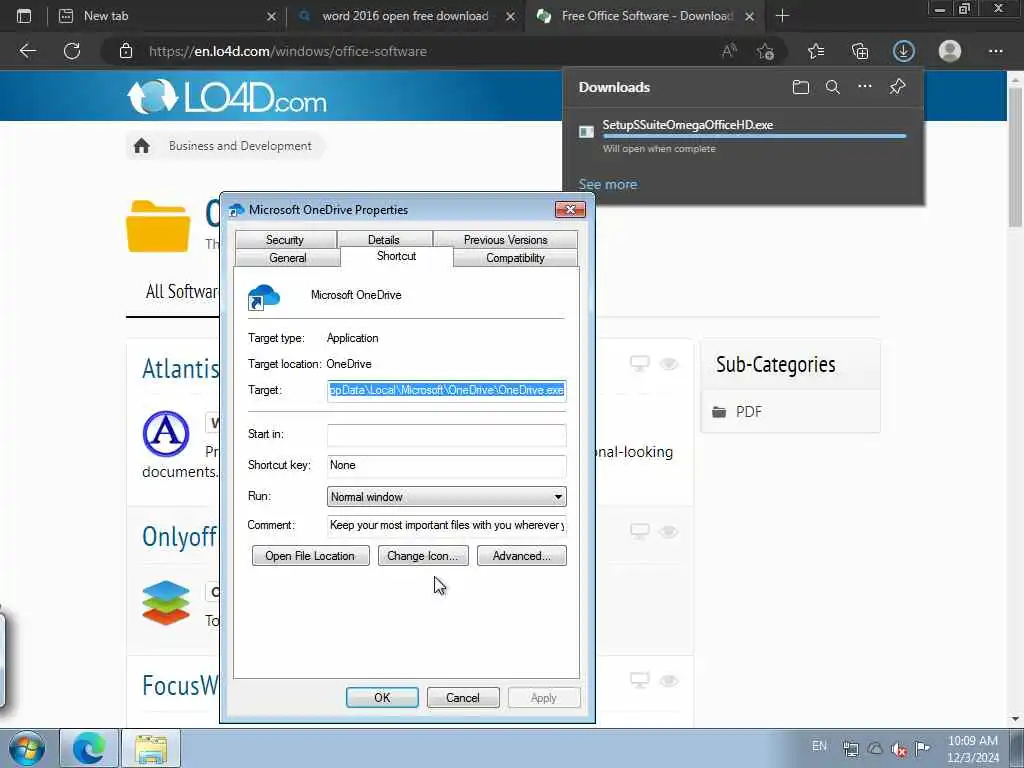1024x768 pixels.
Task: Switch to the Previous Versions tab
Action: [505, 240]
